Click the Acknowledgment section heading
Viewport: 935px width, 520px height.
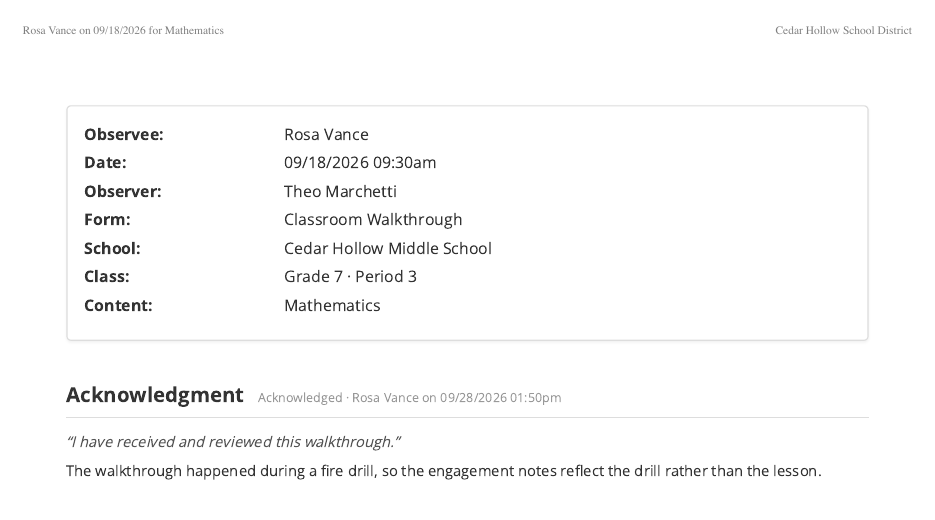pos(154,395)
